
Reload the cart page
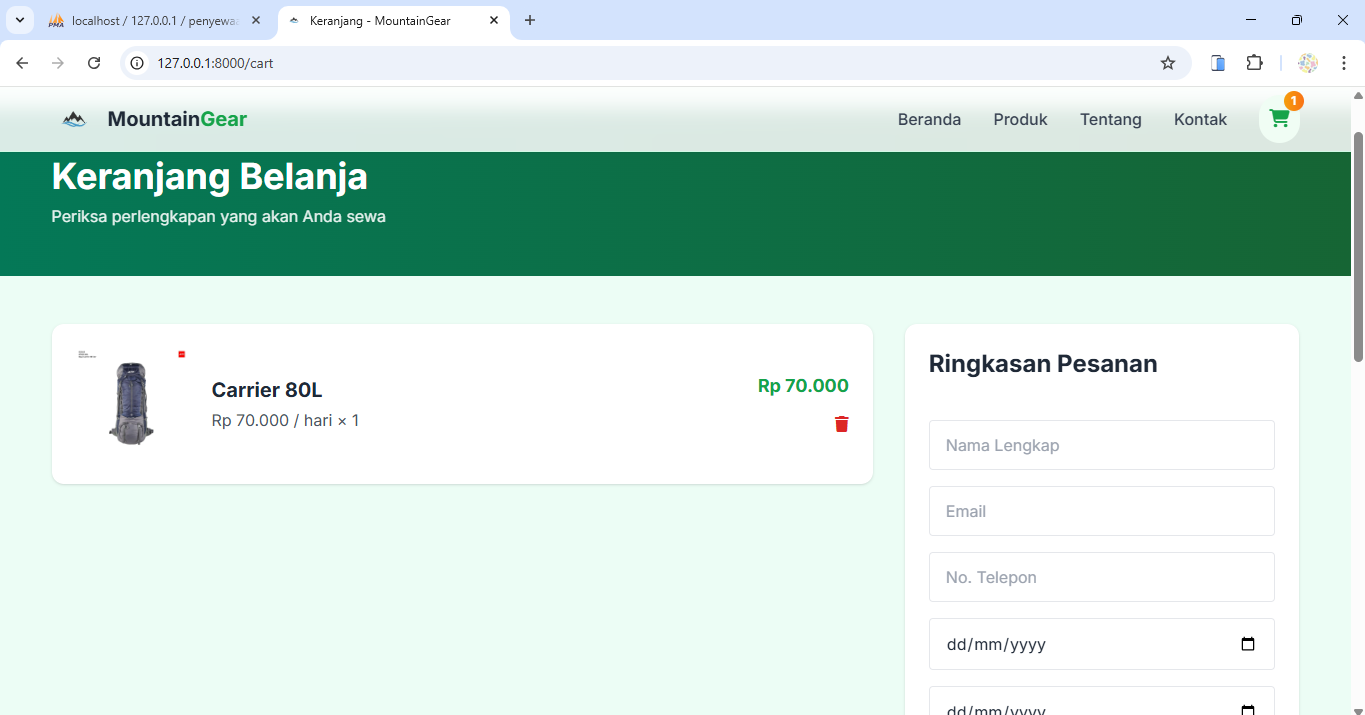(x=94, y=63)
